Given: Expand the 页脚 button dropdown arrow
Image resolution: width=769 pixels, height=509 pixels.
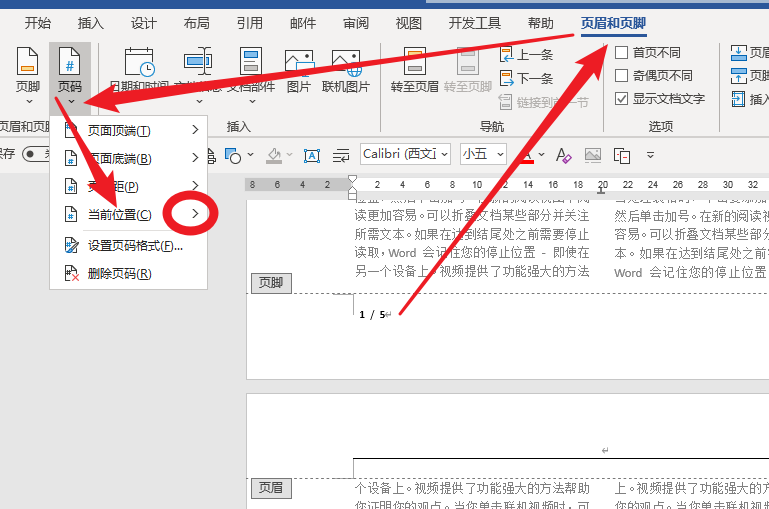Looking at the screenshot, I should (29, 102).
